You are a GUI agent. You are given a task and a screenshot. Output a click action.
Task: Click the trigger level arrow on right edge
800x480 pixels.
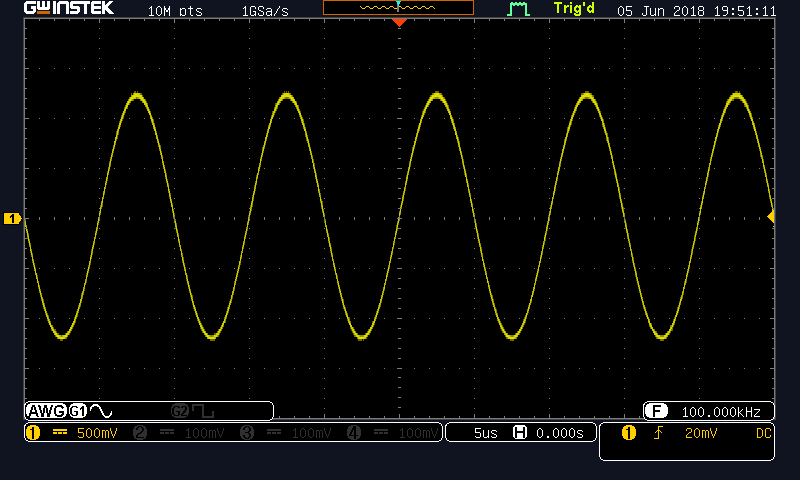[771, 217]
